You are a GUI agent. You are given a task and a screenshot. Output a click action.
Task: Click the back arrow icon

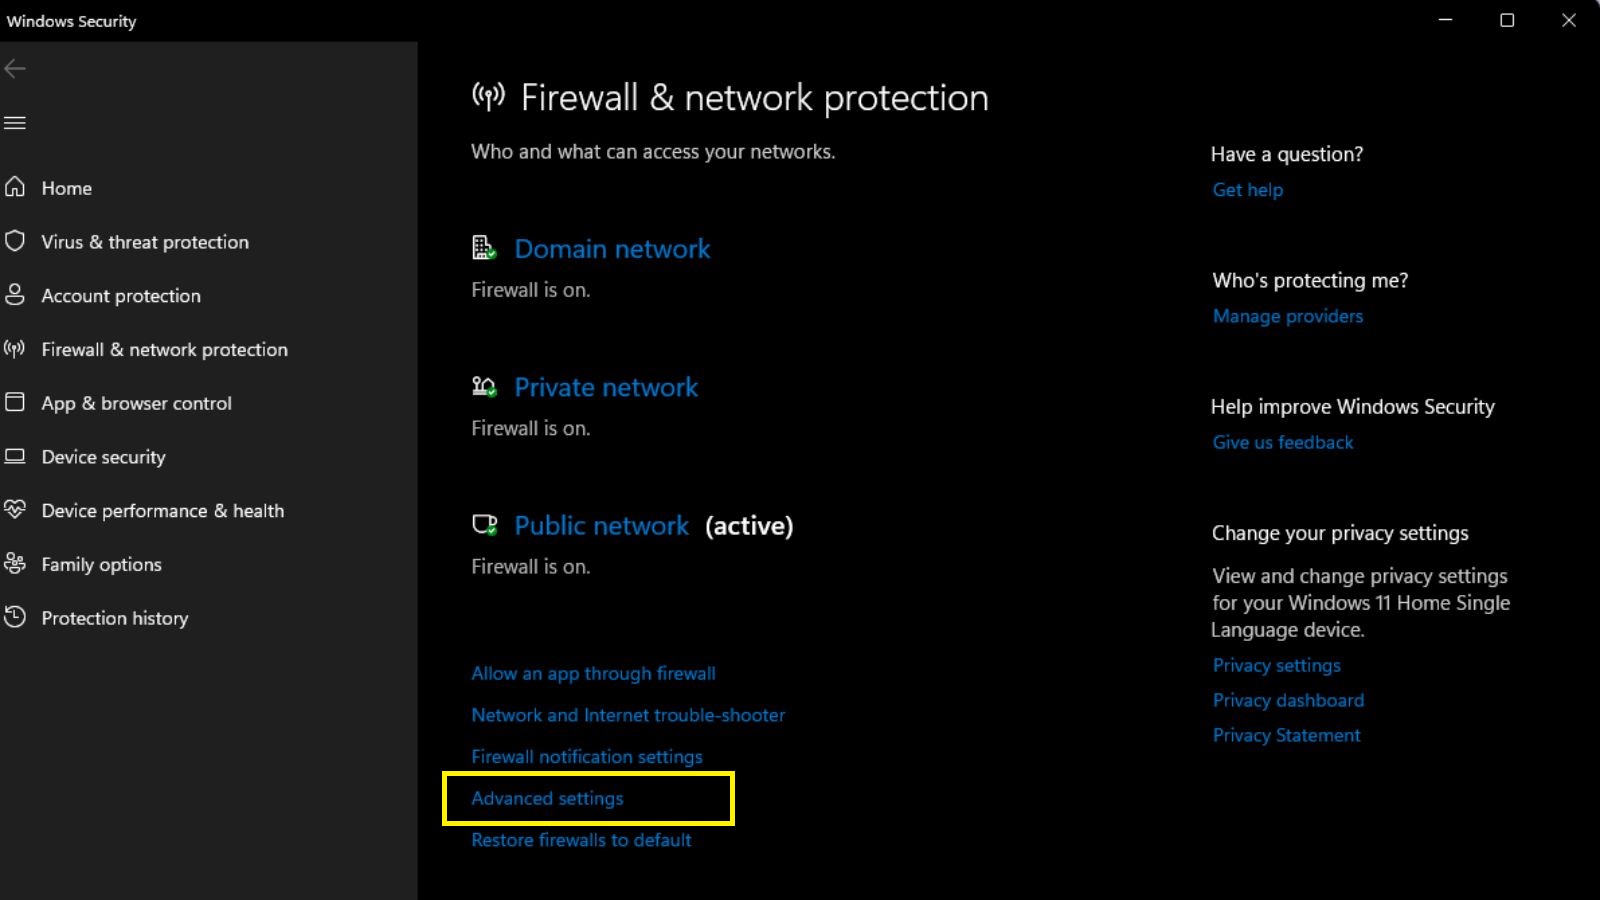pyautogui.click(x=15, y=68)
